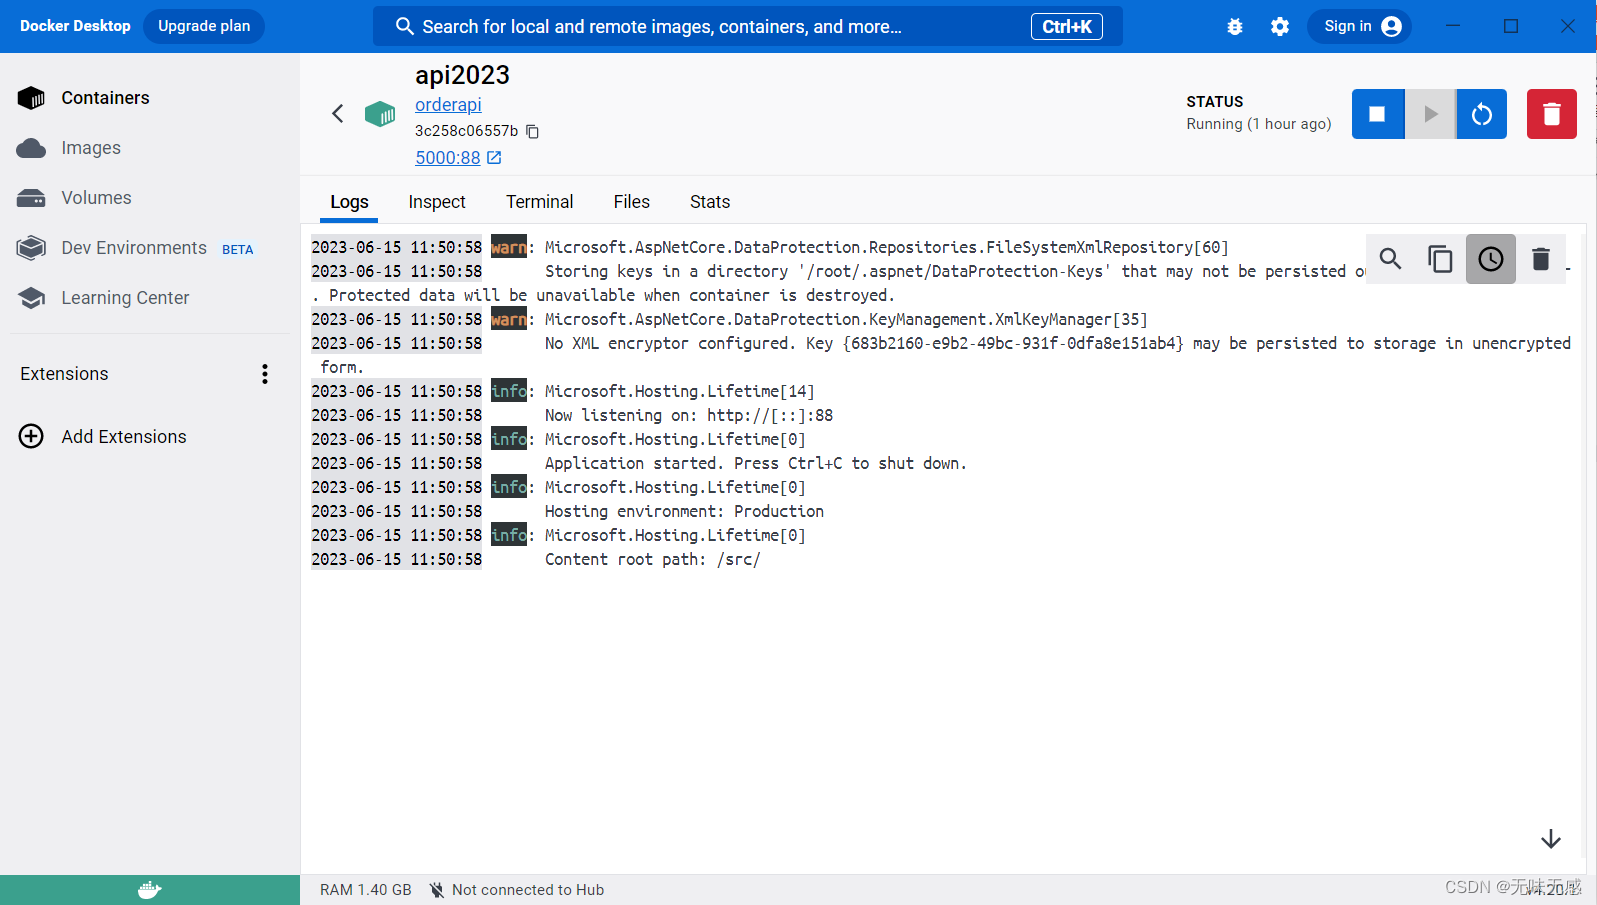The image size is (1597, 905).
Task: Click the Learning Center graduation cap icon
Action: [x=31, y=298]
